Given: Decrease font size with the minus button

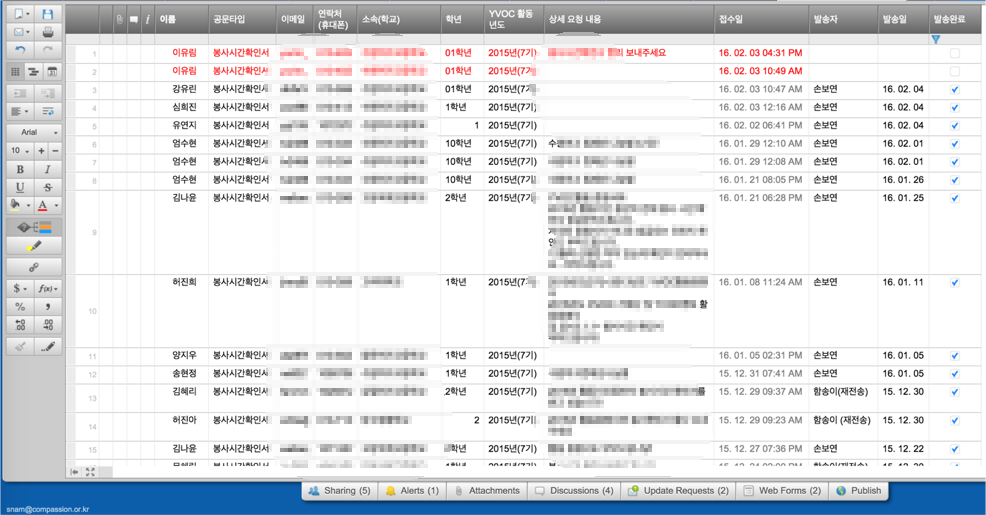Looking at the screenshot, I should click(55, 151).
